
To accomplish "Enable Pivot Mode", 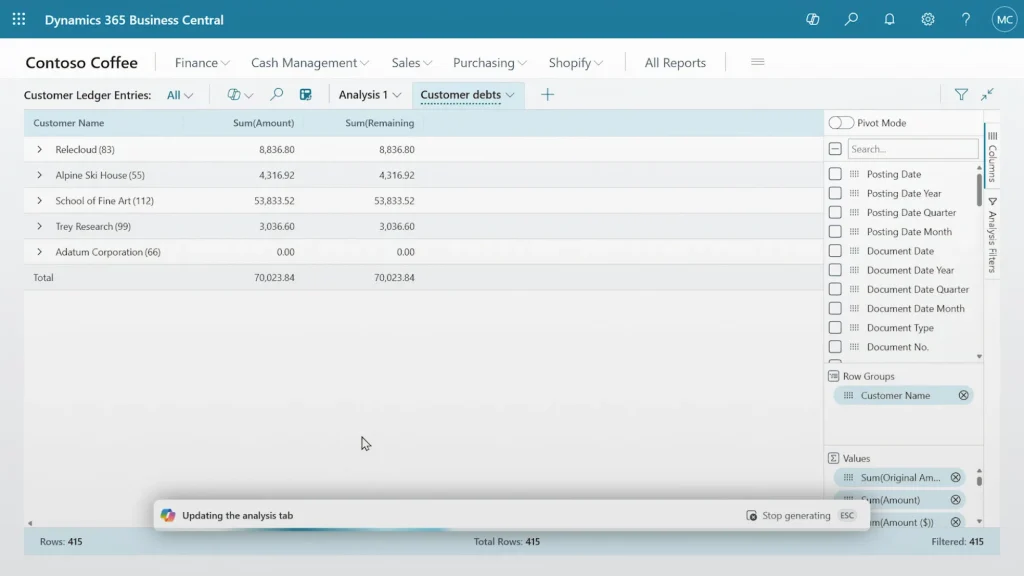I will pos(840,121).
